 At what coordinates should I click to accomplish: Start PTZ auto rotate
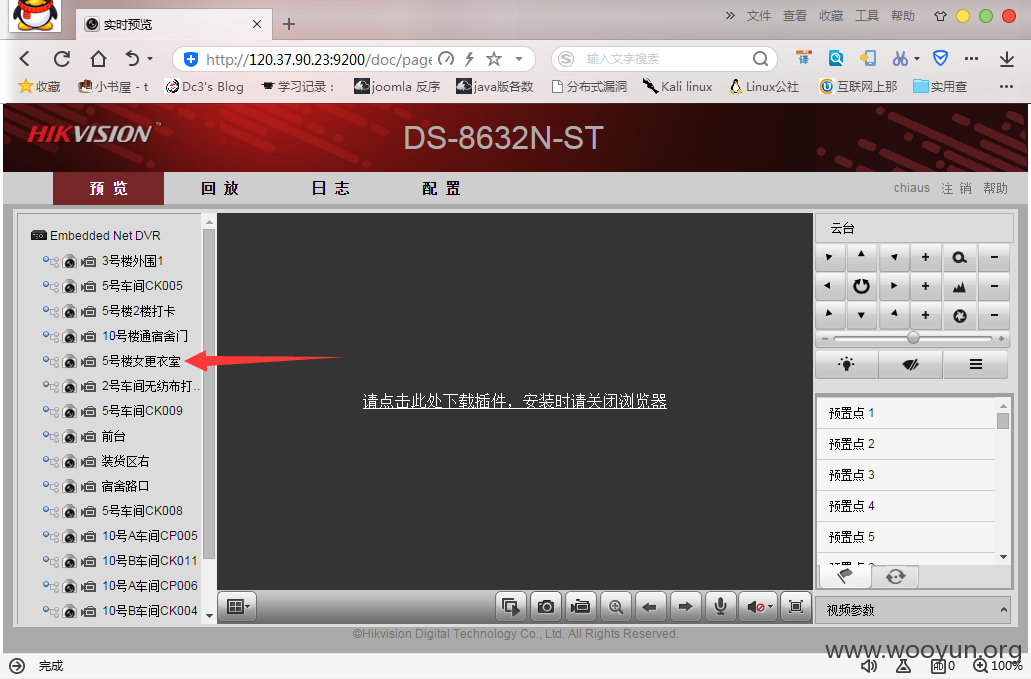tap(861, 286)
